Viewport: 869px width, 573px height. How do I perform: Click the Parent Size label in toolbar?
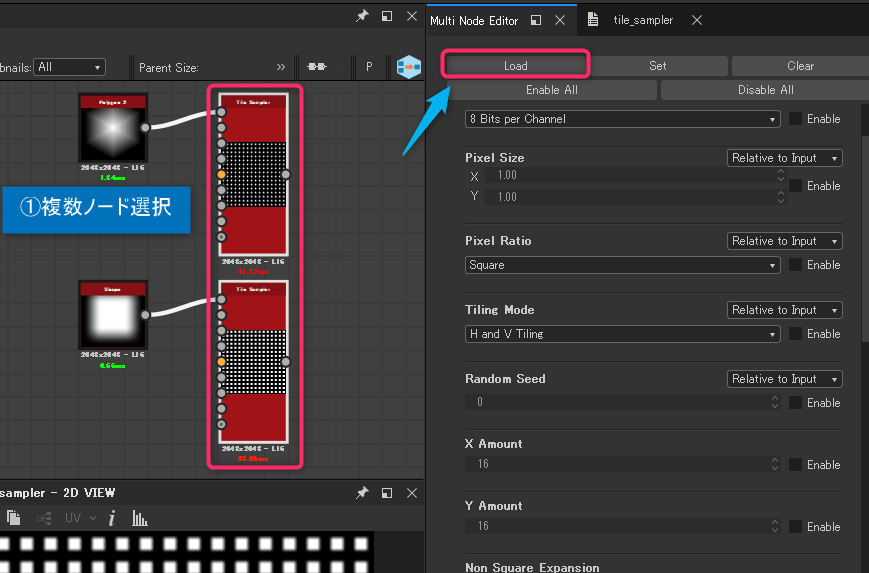pyautogui.click(x=168, y=68)
